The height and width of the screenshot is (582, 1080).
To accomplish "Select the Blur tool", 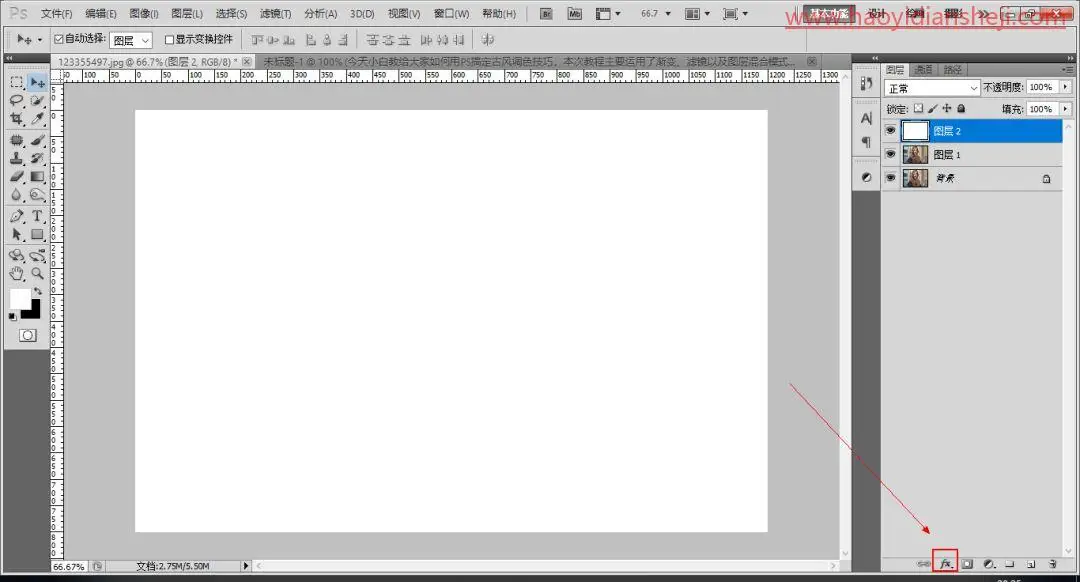I will (17, 195).
